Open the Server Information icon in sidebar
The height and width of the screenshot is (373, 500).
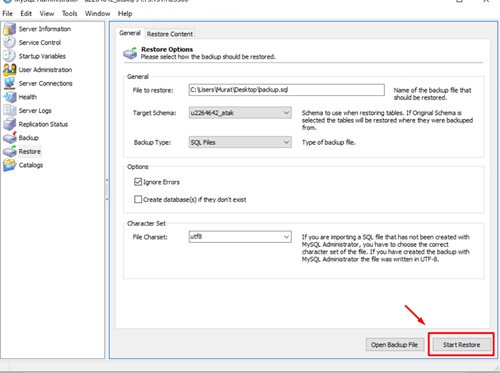tap(9, 29)
